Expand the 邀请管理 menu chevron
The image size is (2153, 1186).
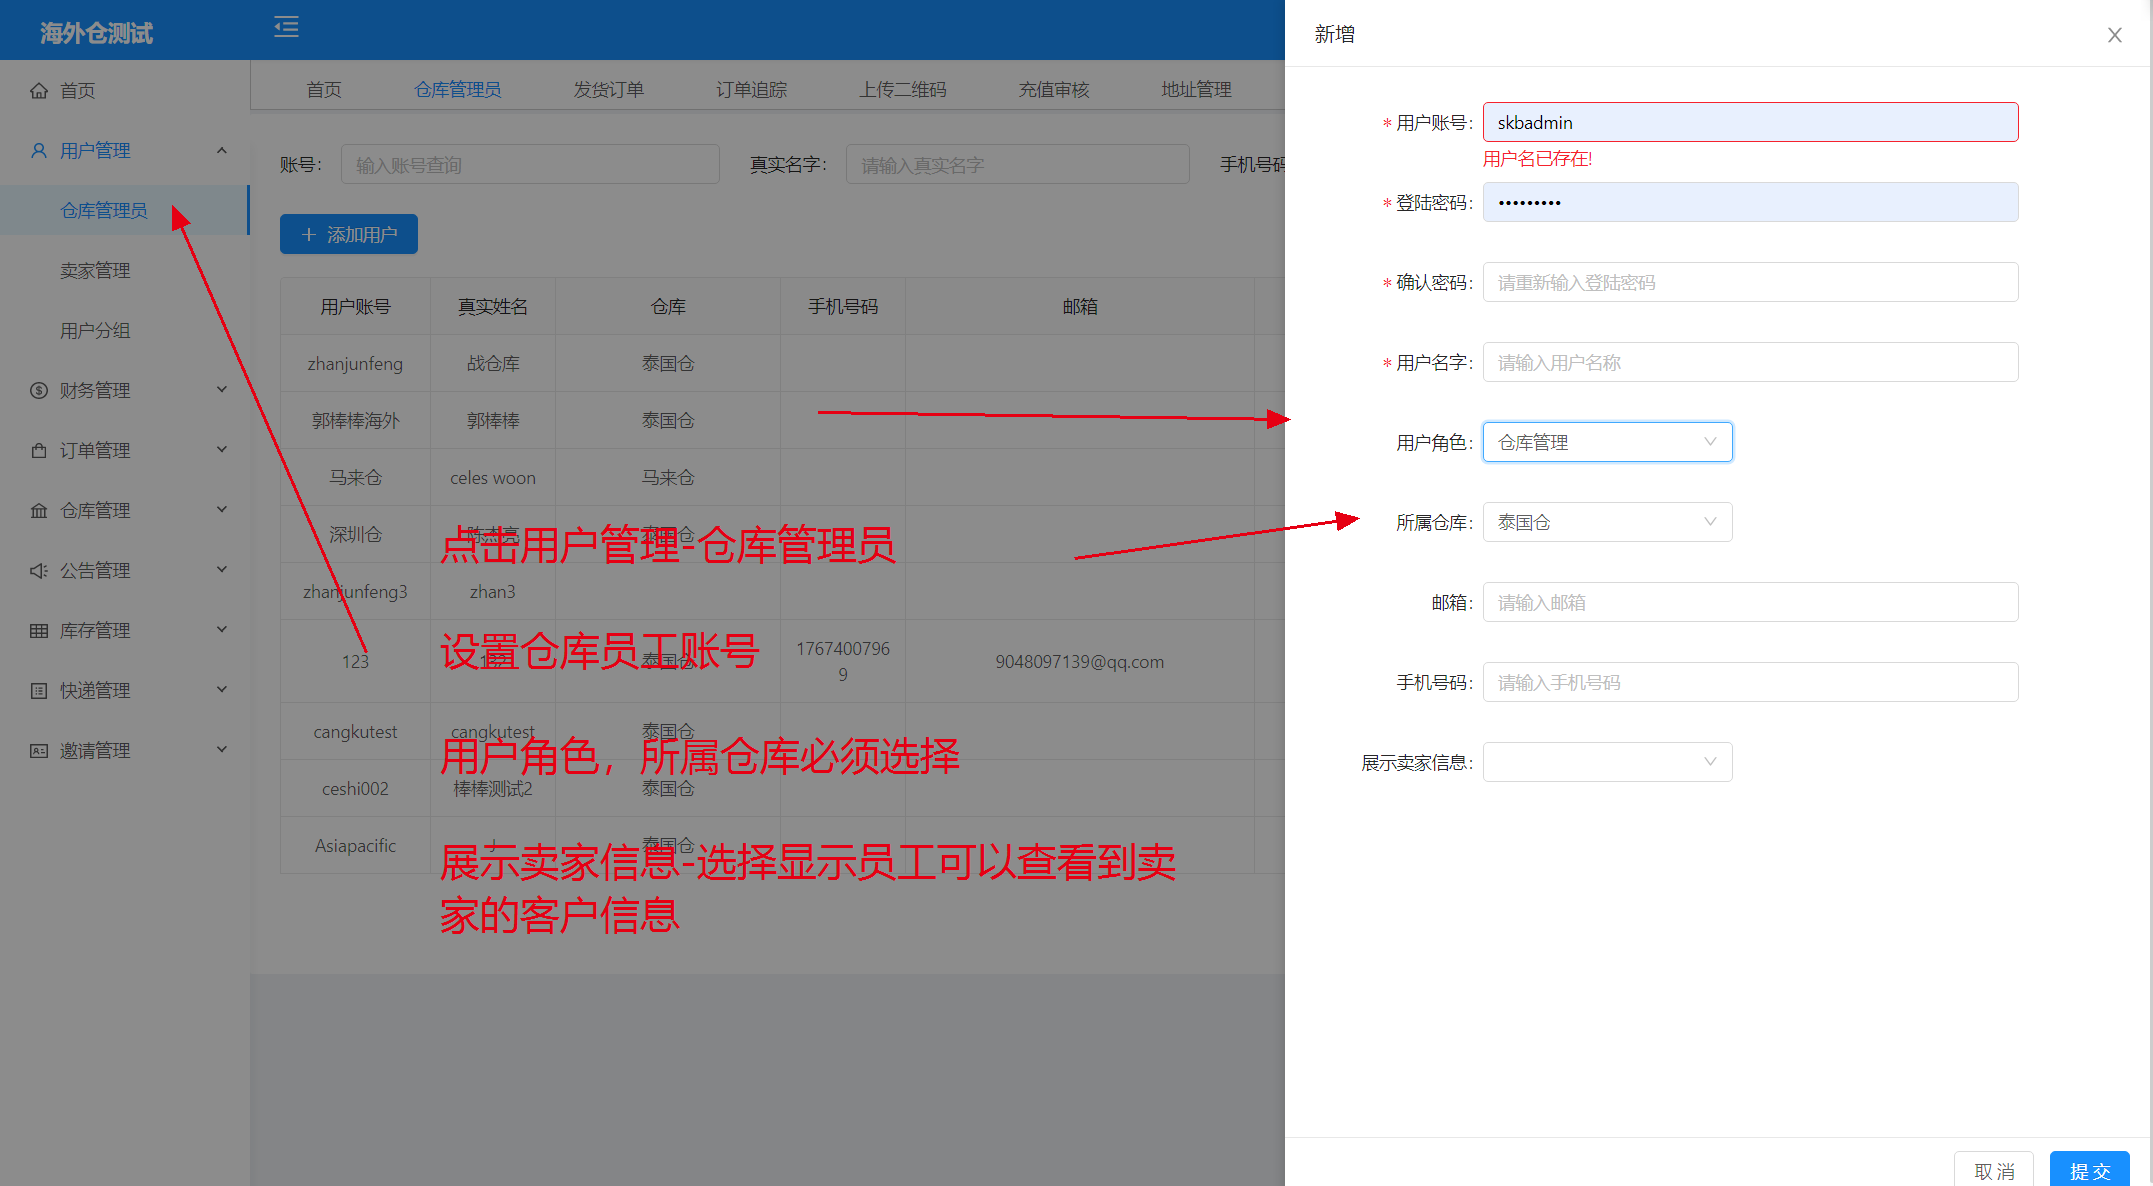coord(222,750)
